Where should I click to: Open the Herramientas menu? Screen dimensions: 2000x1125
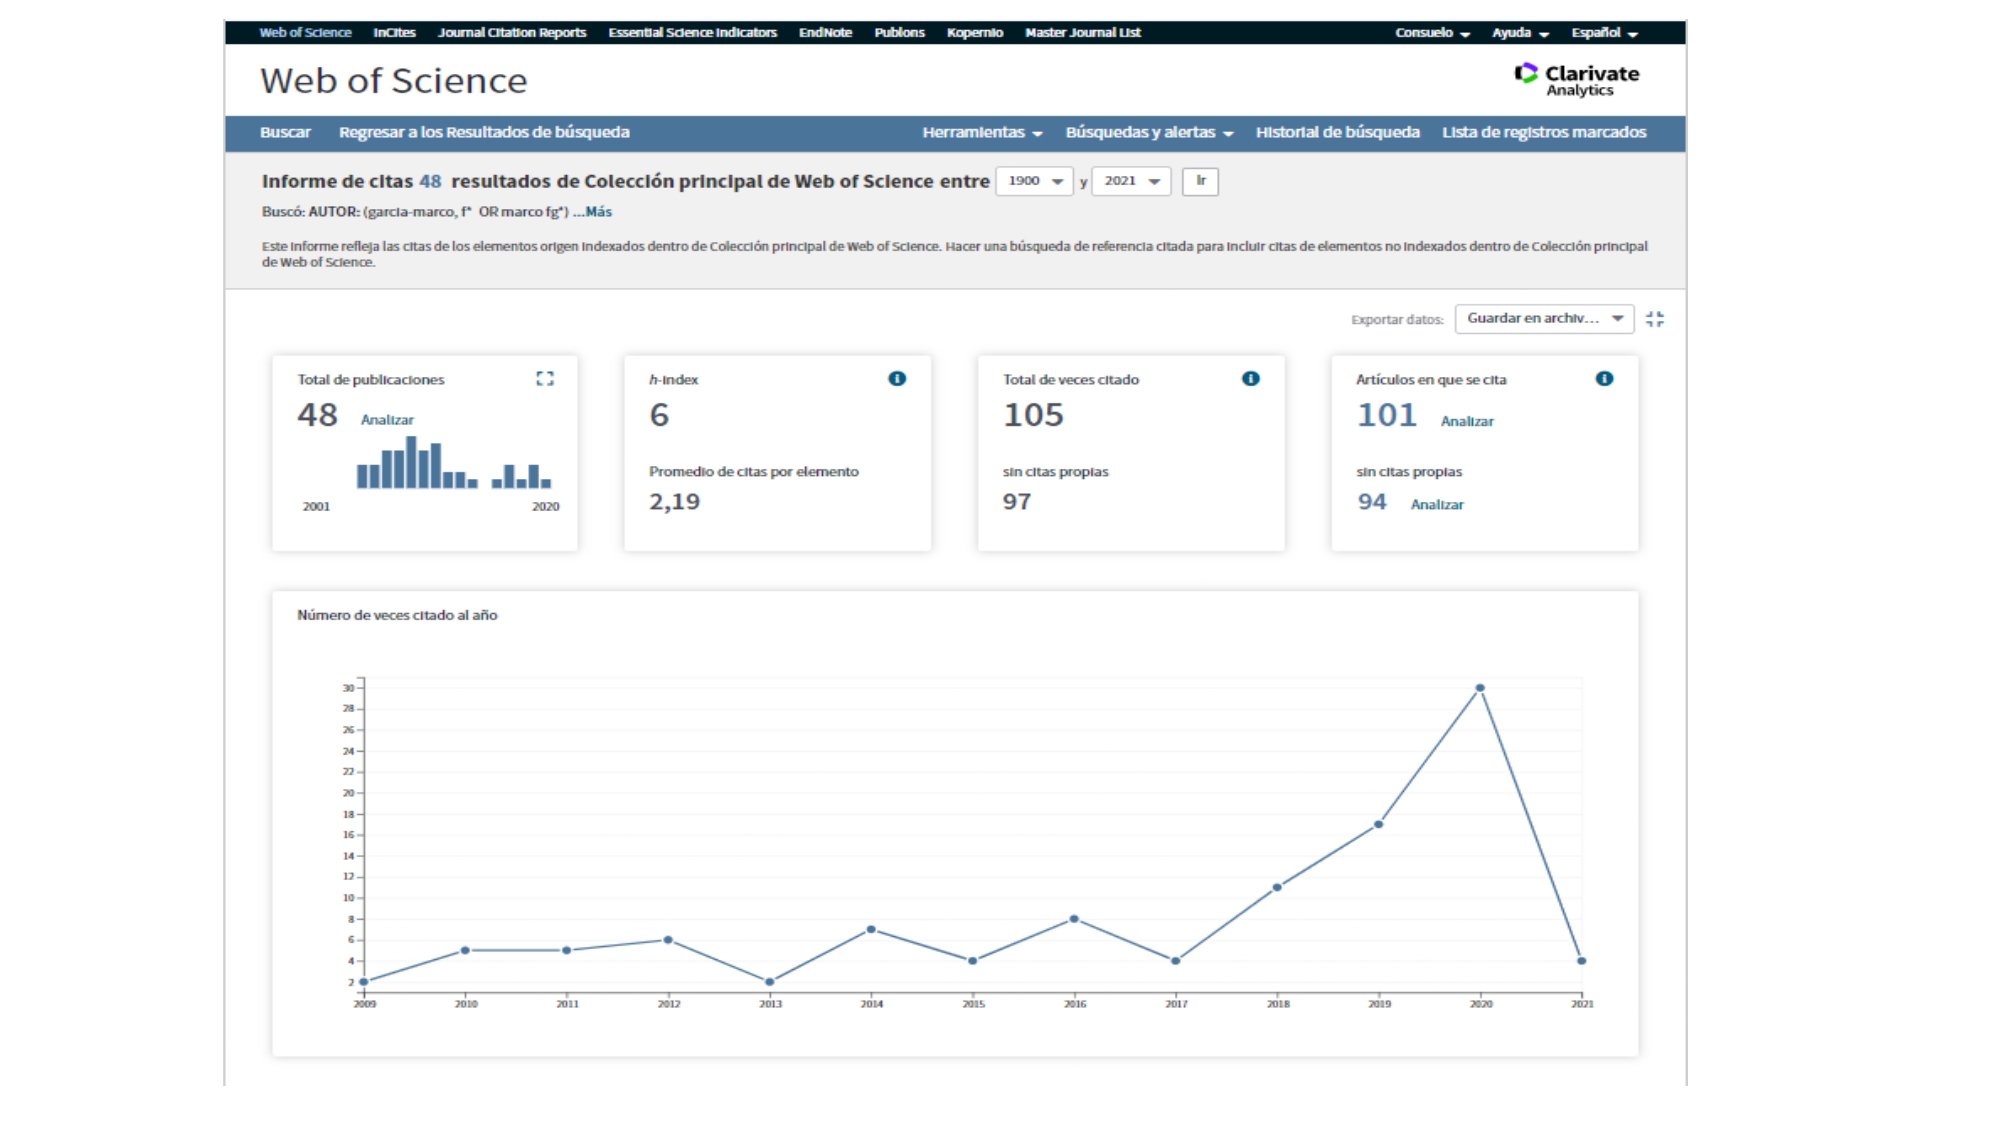click(x=982, y=133)
